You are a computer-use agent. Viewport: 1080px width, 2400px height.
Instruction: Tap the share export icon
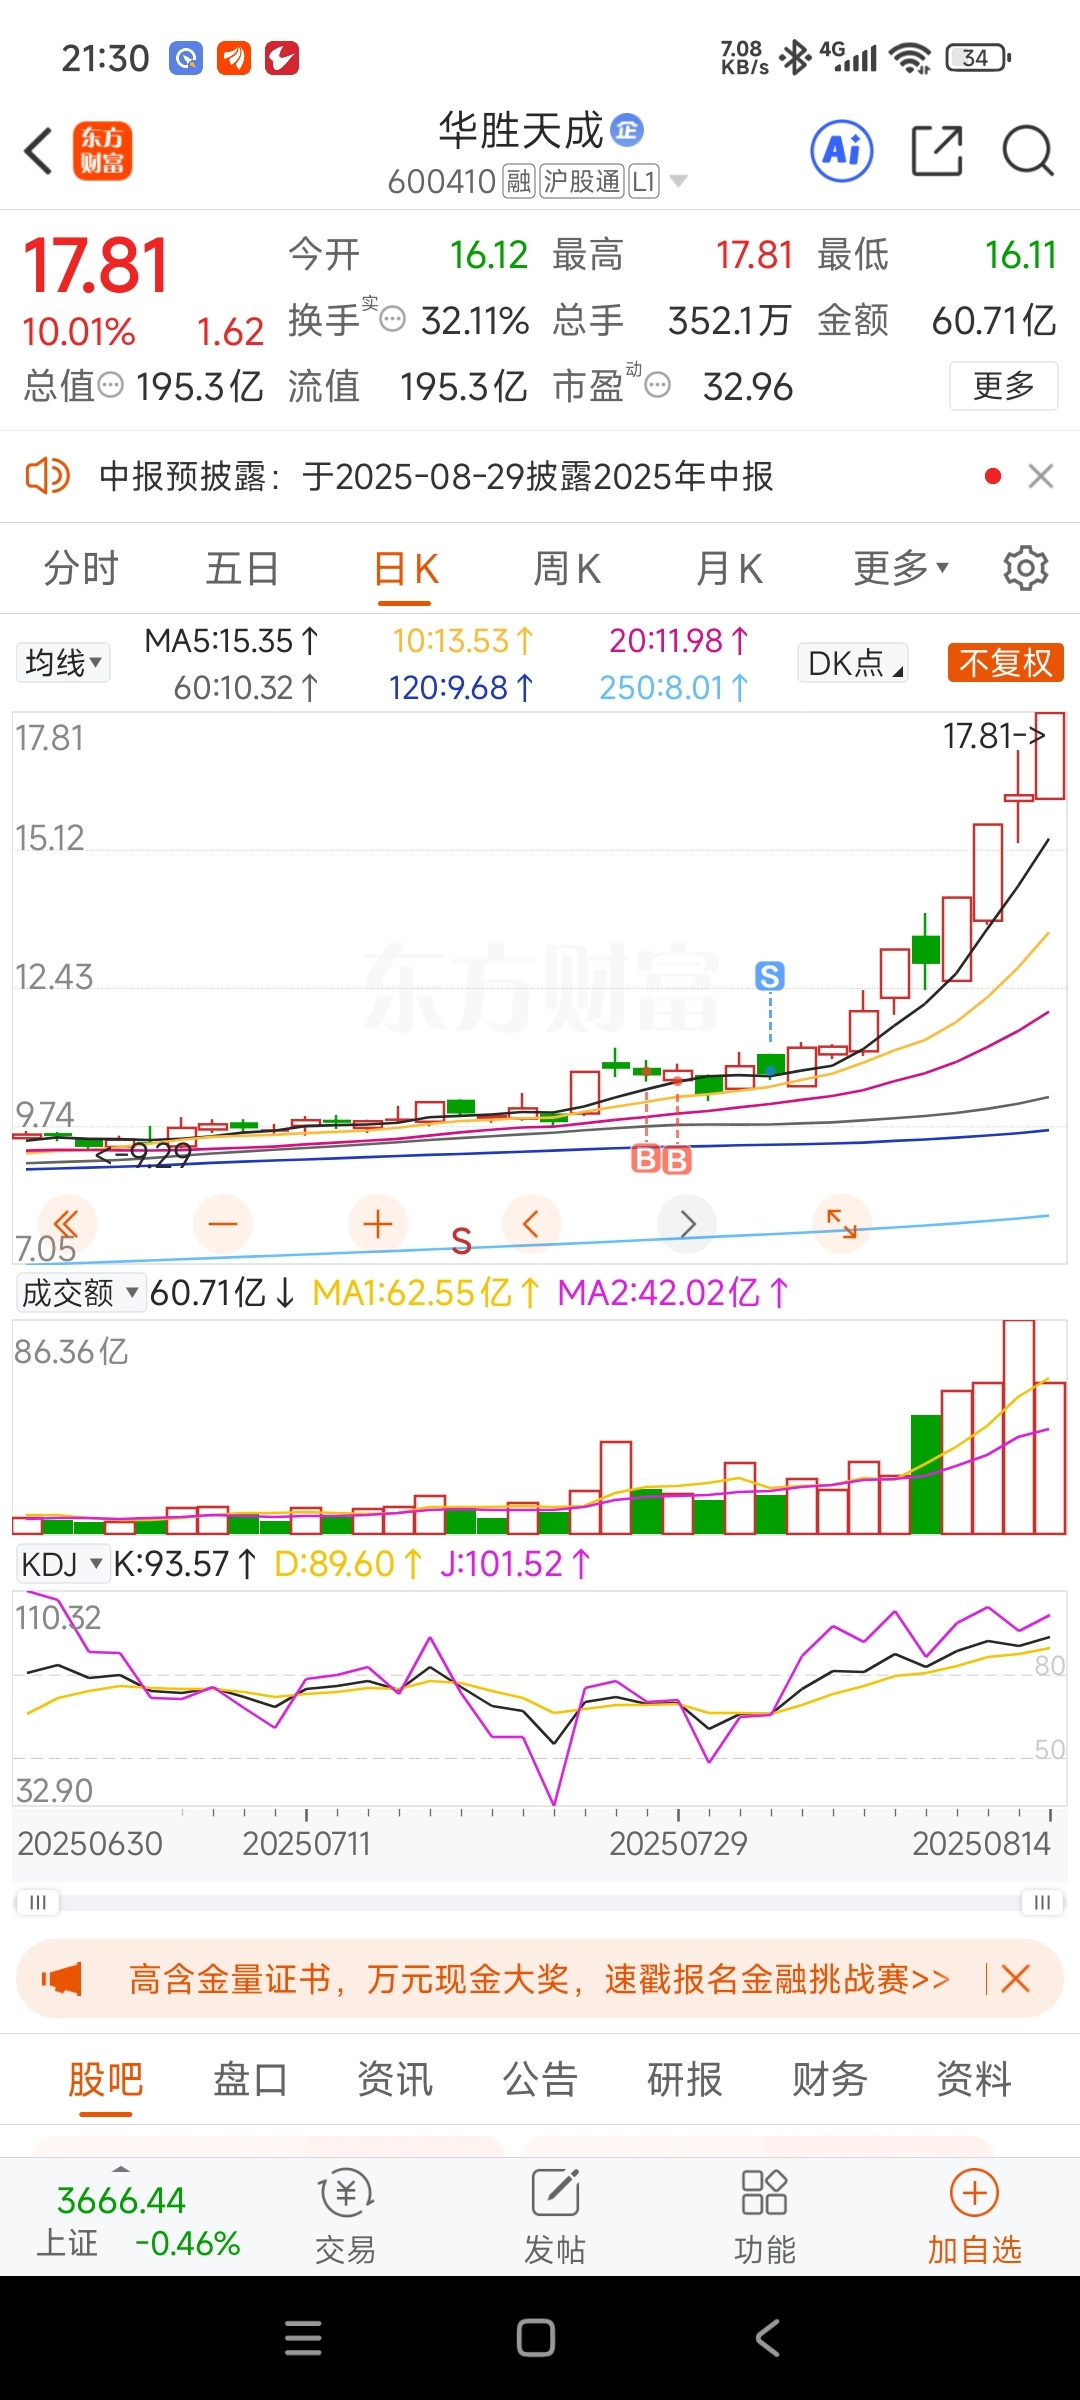[x=937, y=151]
